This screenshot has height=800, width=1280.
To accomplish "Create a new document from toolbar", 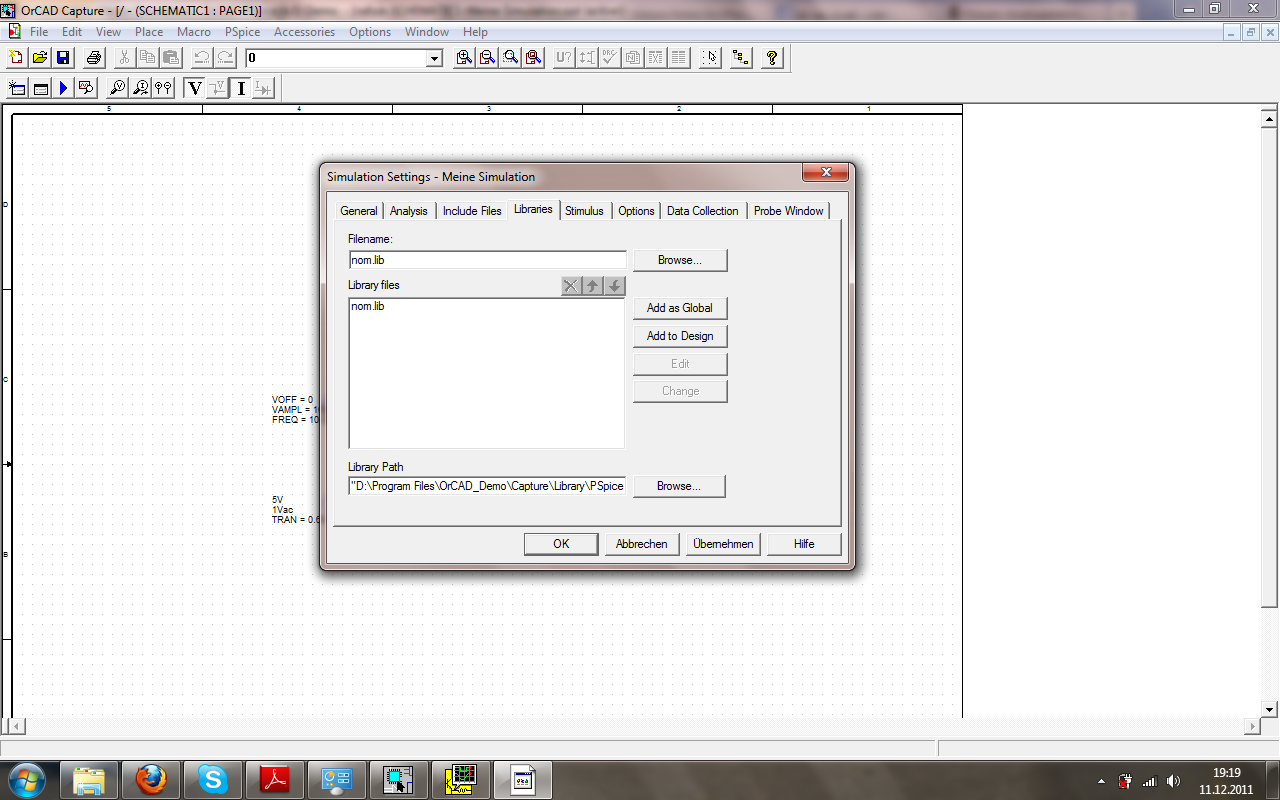I will (16, 58).
